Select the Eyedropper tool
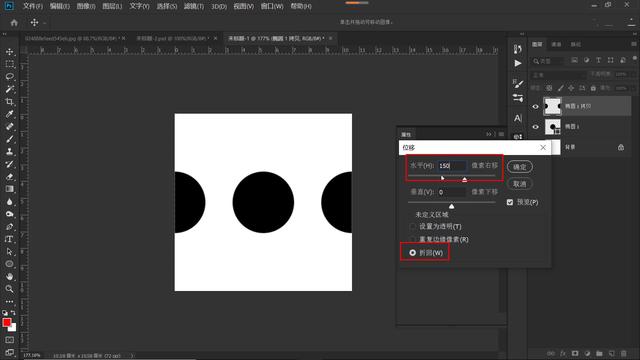This screenshot has height=360, width=640. [9, 114]
